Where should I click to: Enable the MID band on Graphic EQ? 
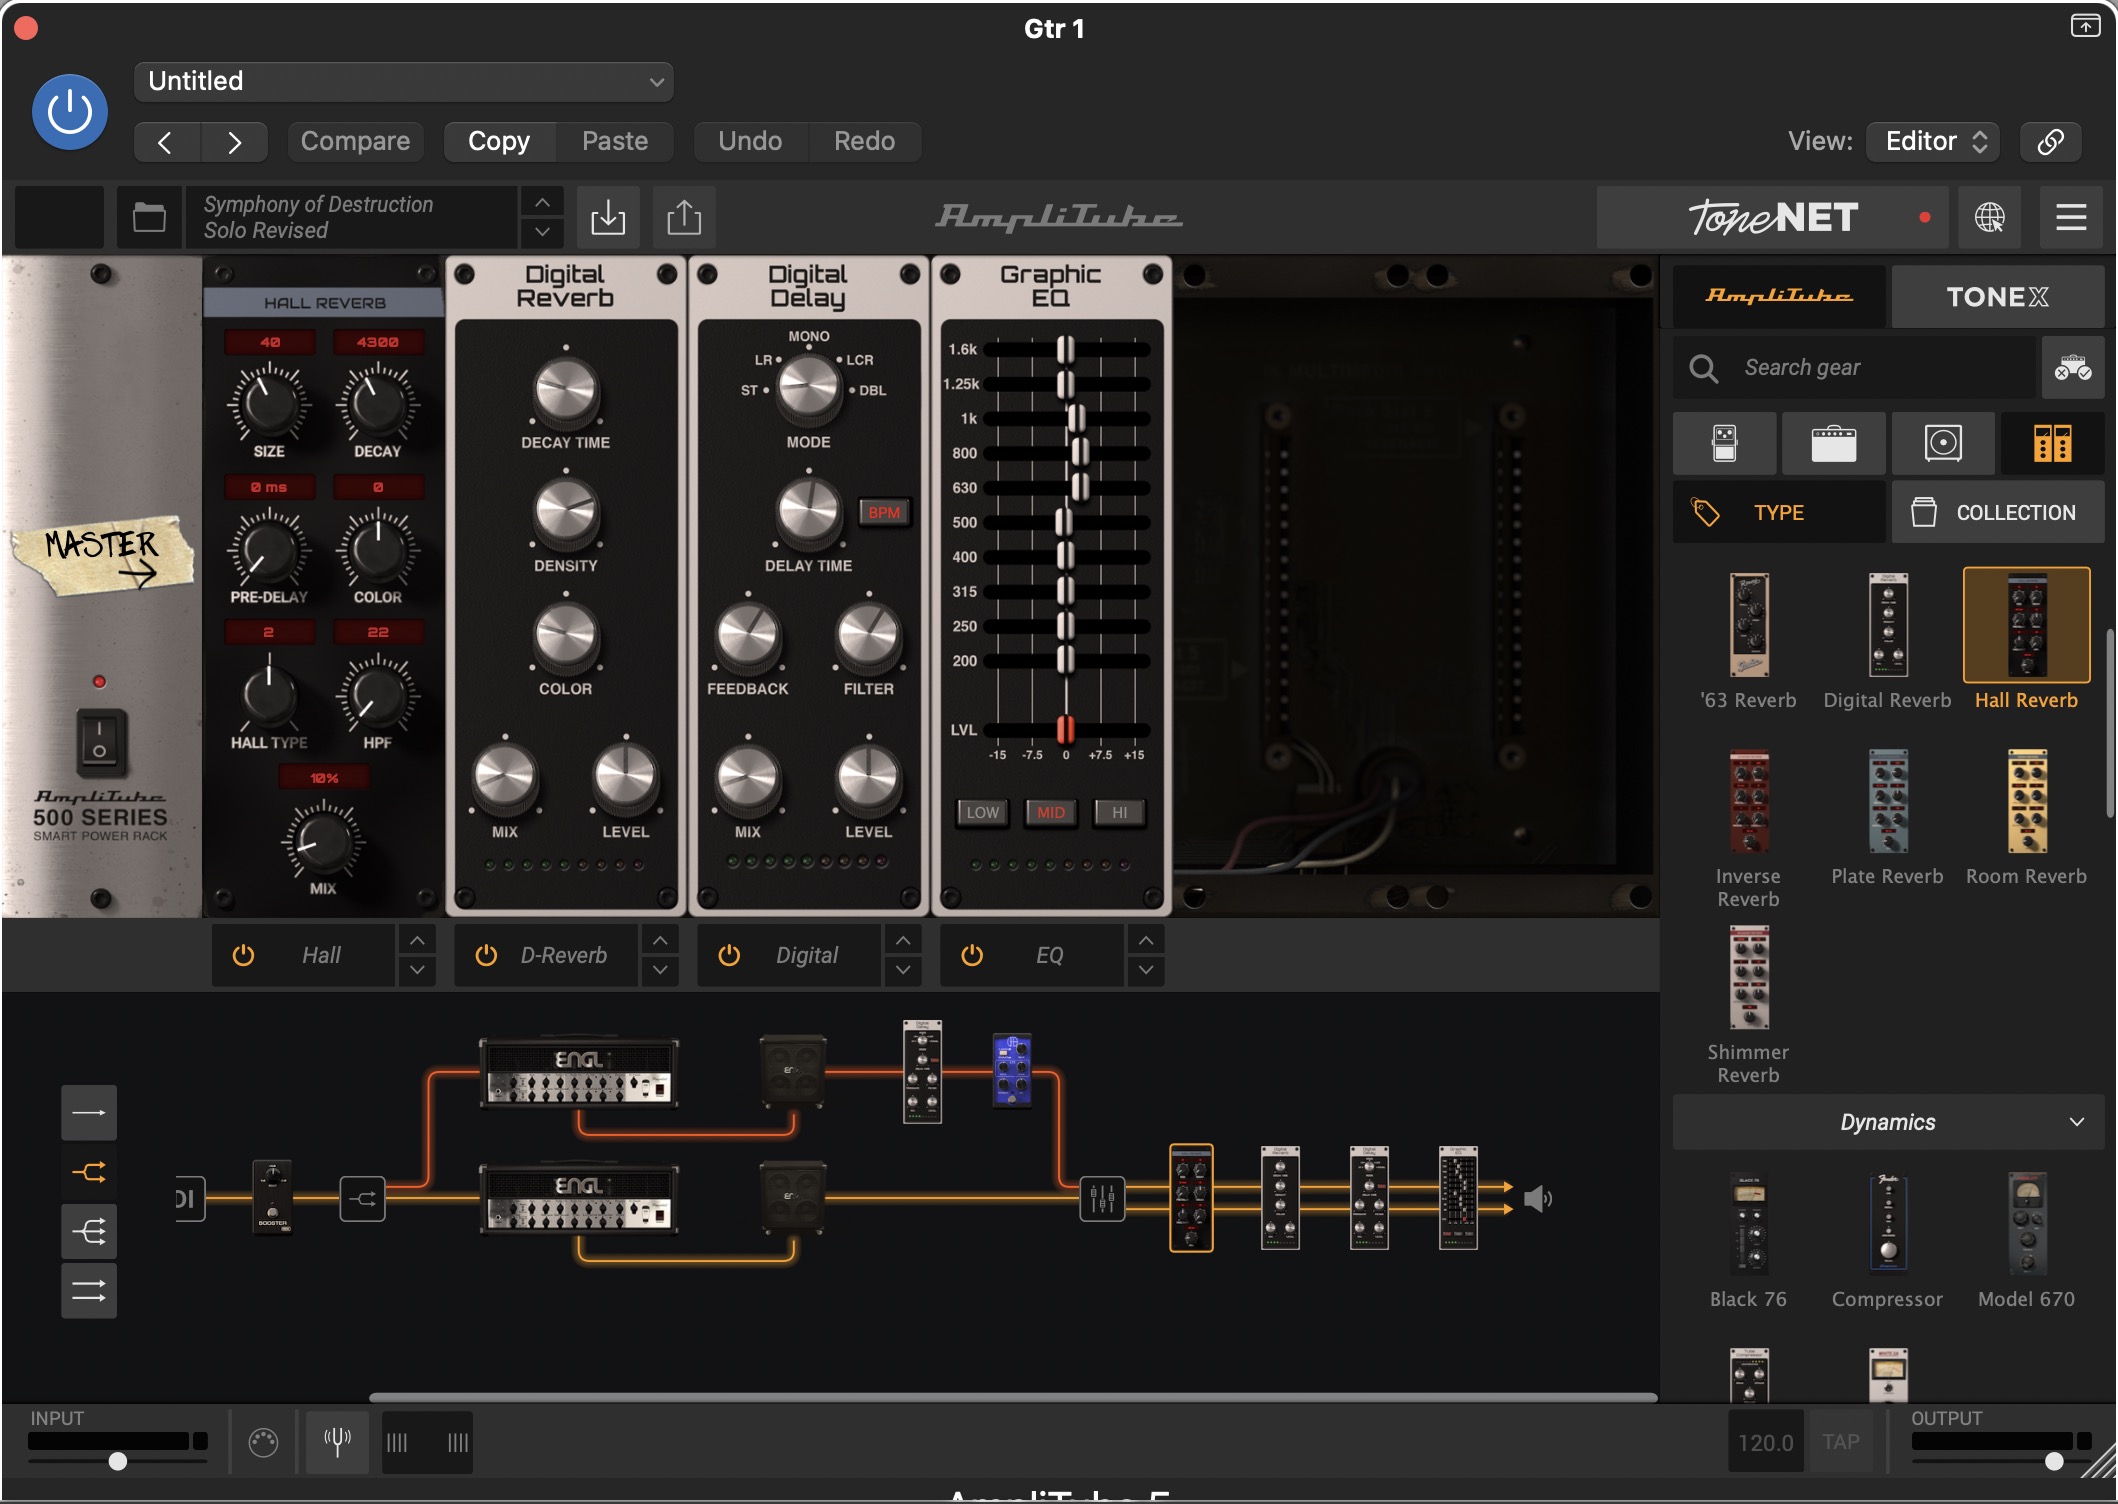pos(1050,812)
